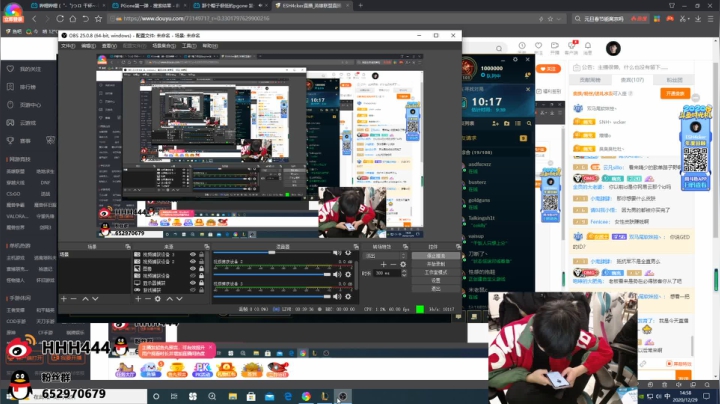Pop out the Scenes dock panel
The width and height of the screenshot is (720, 404).
(x=127, y=247)
